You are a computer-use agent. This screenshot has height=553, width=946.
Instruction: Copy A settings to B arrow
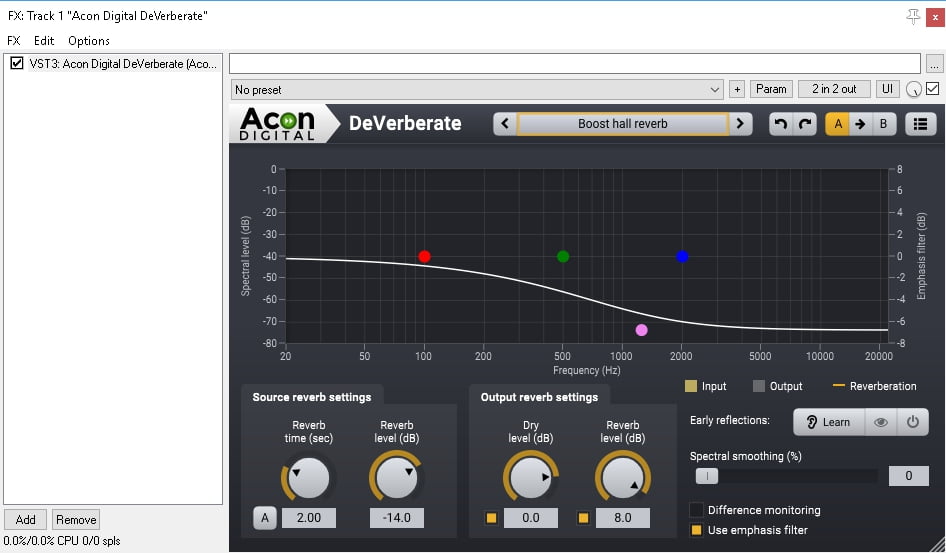coord(860,124)
